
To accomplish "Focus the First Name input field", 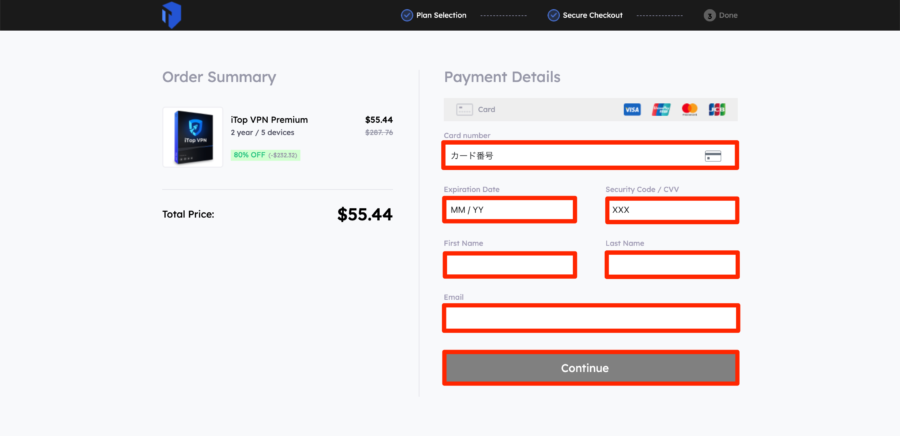I will [x=509, y=264].
